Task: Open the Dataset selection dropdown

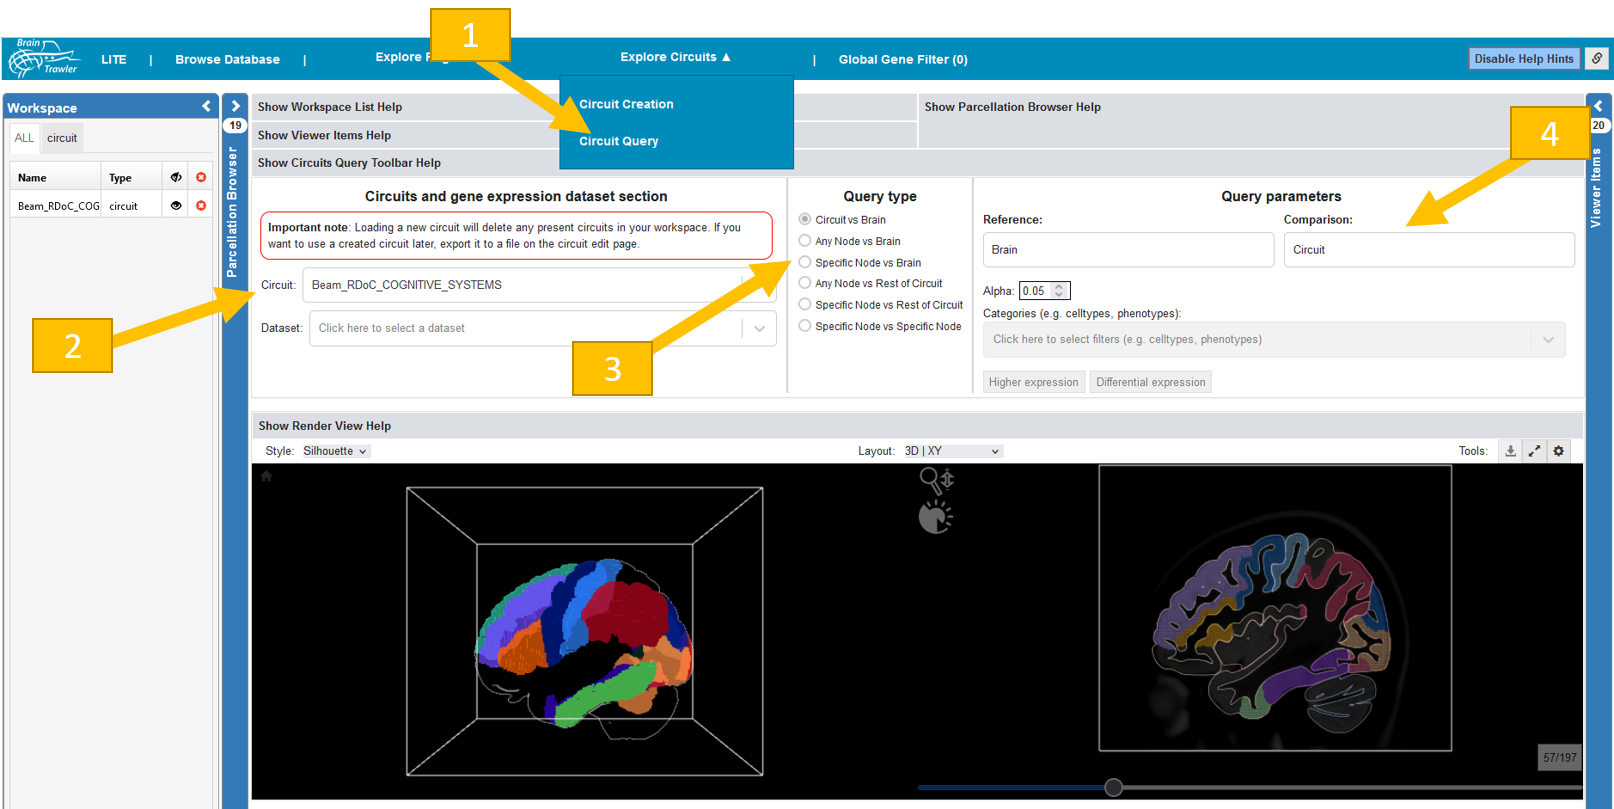Action: pos(759,328)
